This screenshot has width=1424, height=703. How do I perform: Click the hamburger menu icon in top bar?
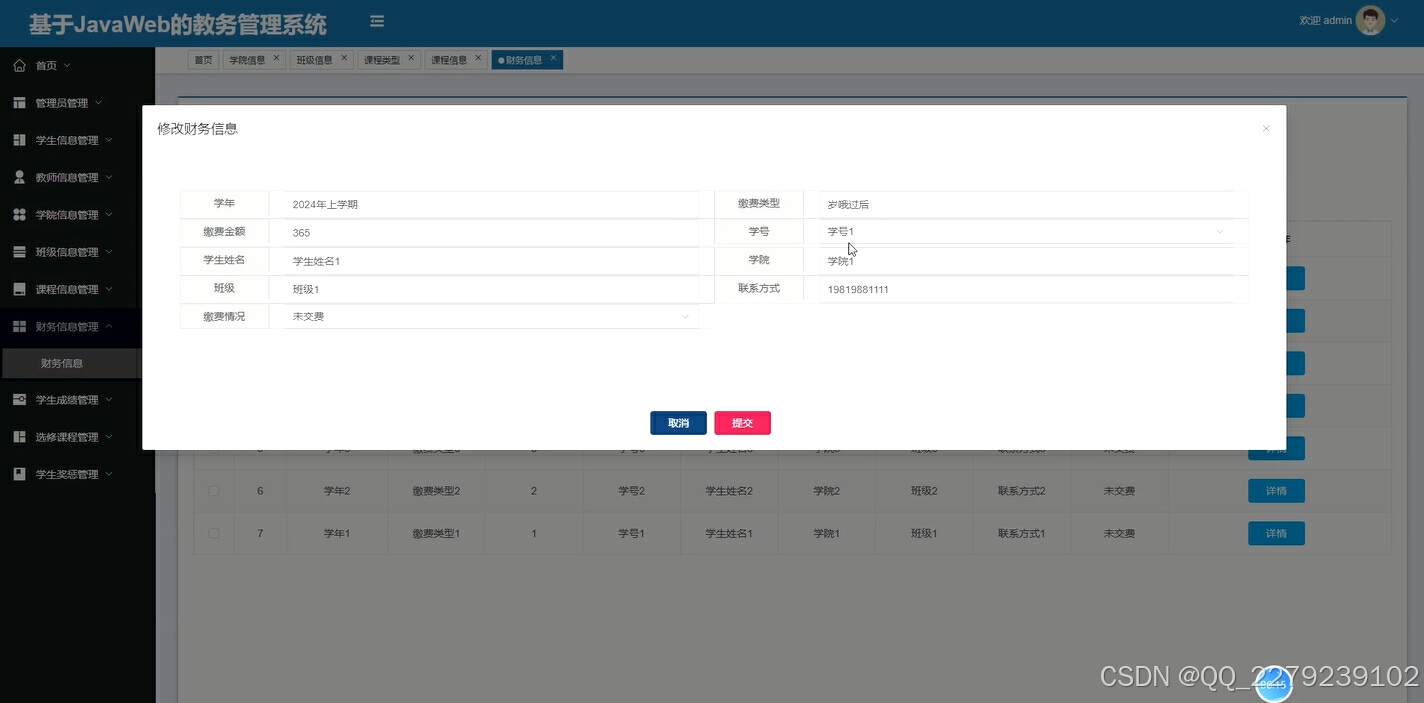376,19
